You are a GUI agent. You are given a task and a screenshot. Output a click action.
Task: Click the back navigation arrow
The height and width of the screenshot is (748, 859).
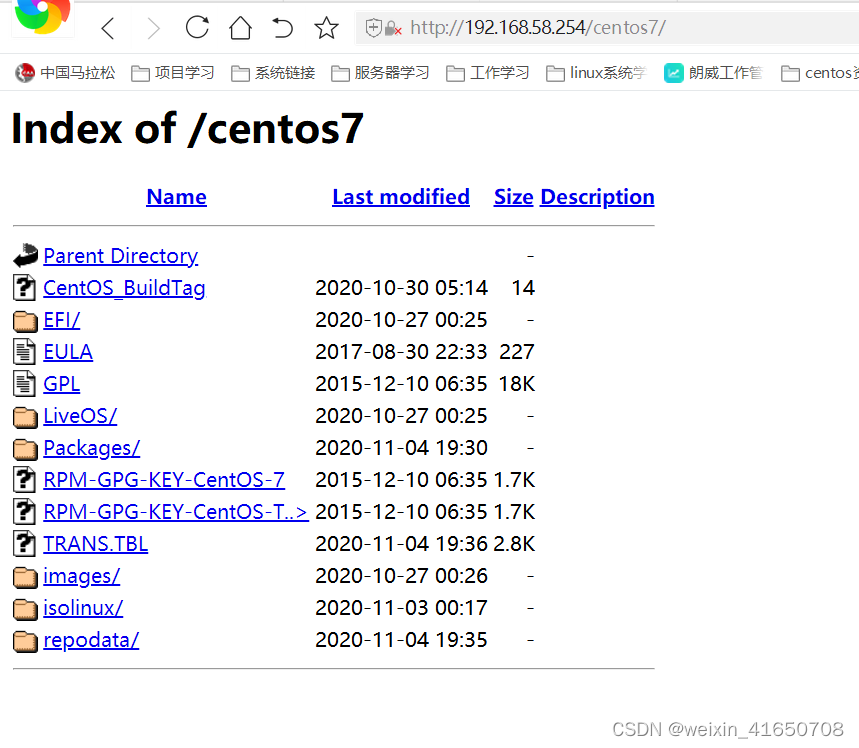(x=107, y=30)
